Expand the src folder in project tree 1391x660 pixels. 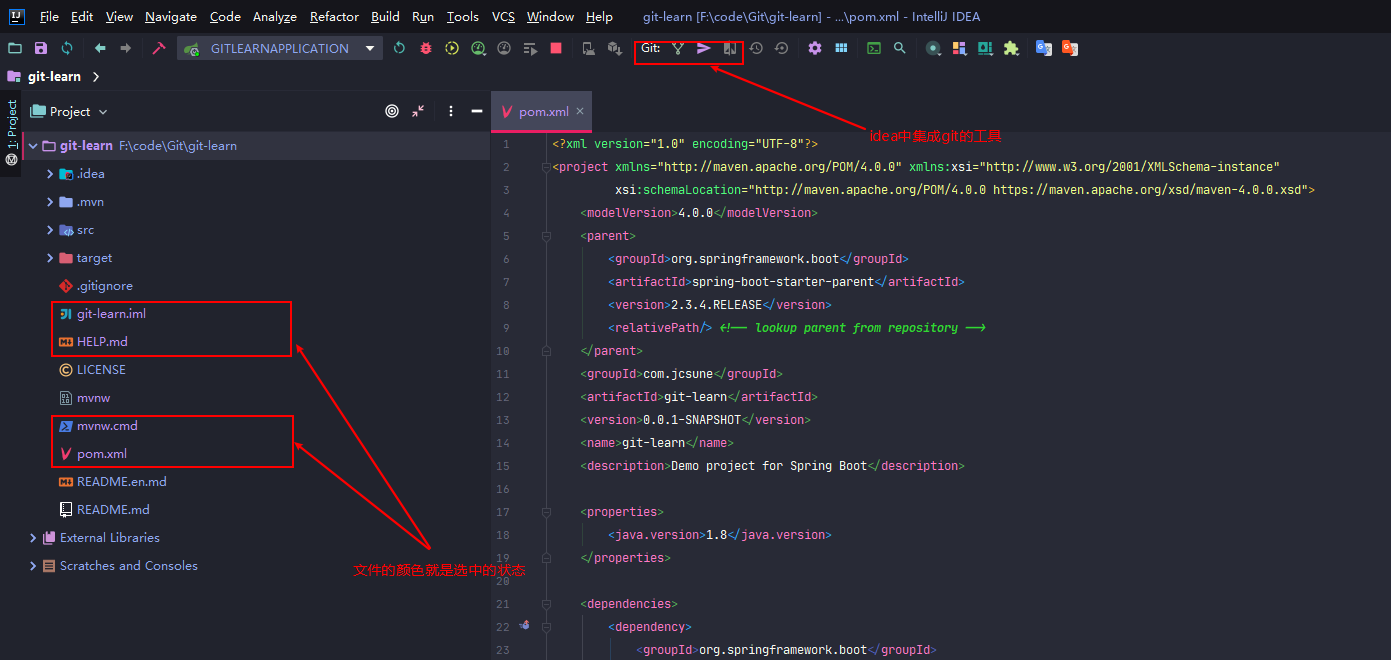pyautogui.click(x=50, y=230)
